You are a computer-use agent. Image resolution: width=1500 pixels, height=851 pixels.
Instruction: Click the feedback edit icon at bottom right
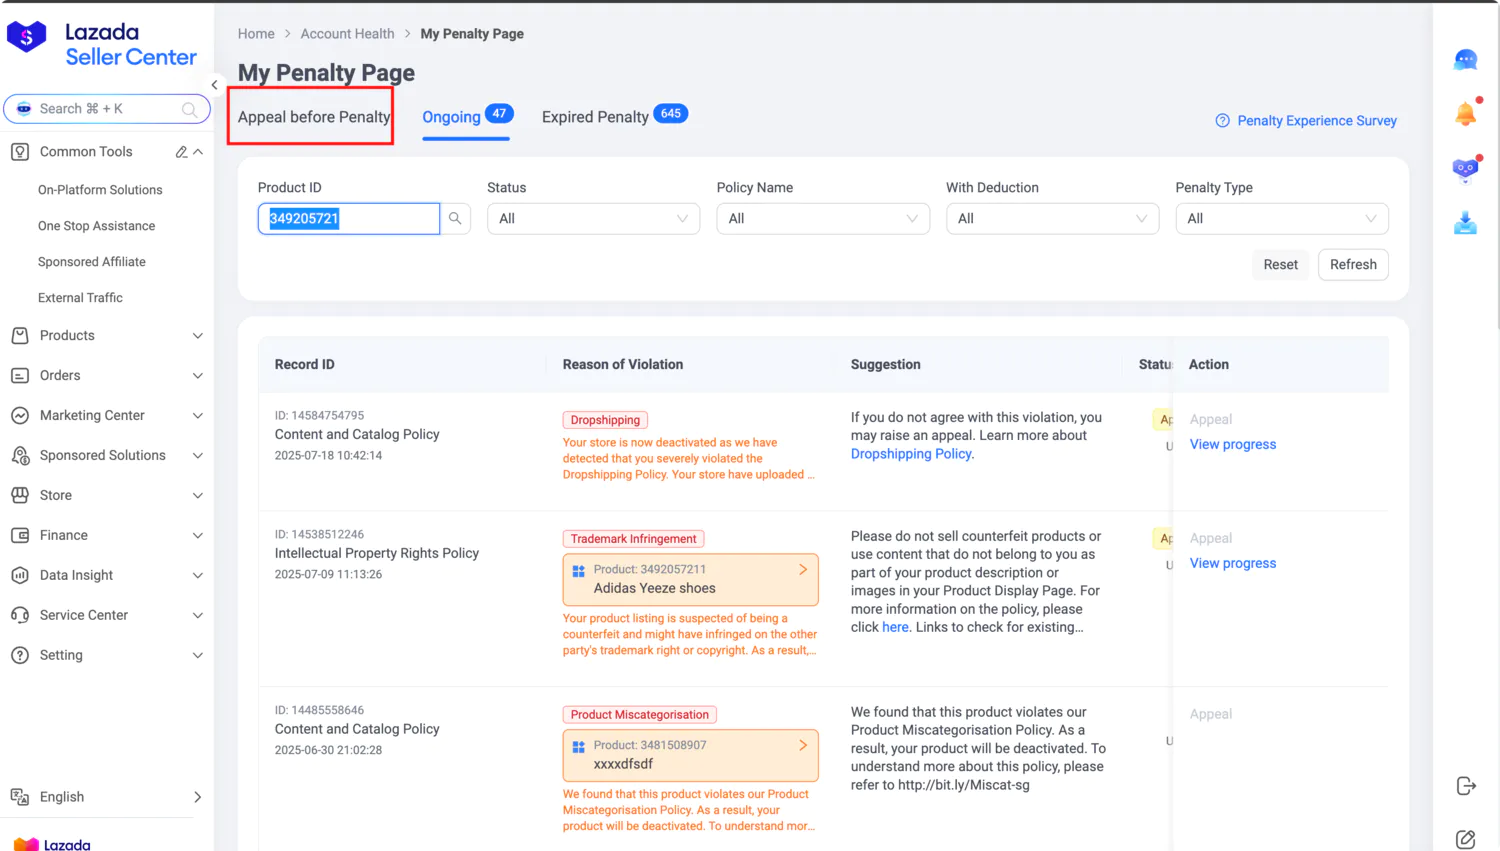pyautogui.click(x=1466, y=839)
